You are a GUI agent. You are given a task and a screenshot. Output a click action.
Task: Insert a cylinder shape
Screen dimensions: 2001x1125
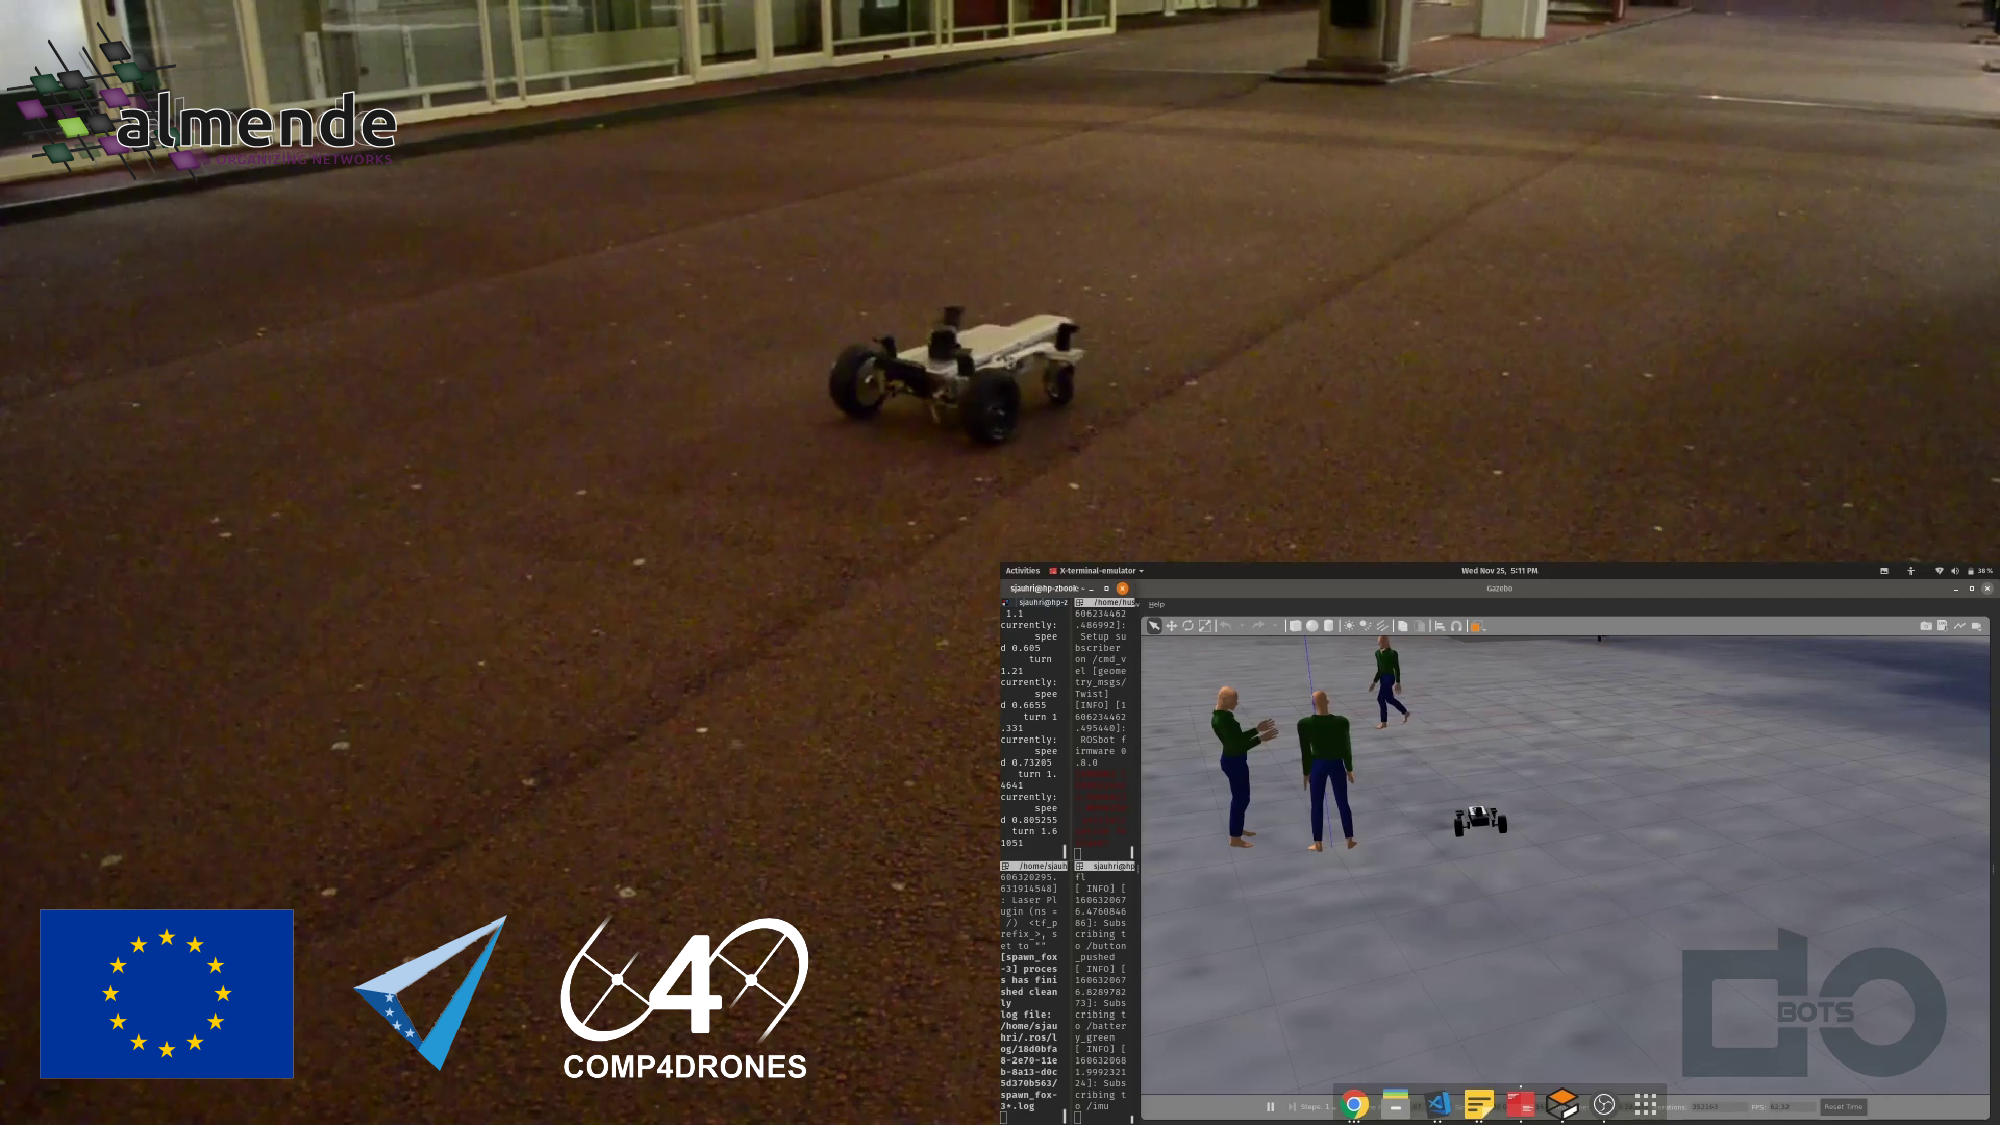pos(1328,626)
